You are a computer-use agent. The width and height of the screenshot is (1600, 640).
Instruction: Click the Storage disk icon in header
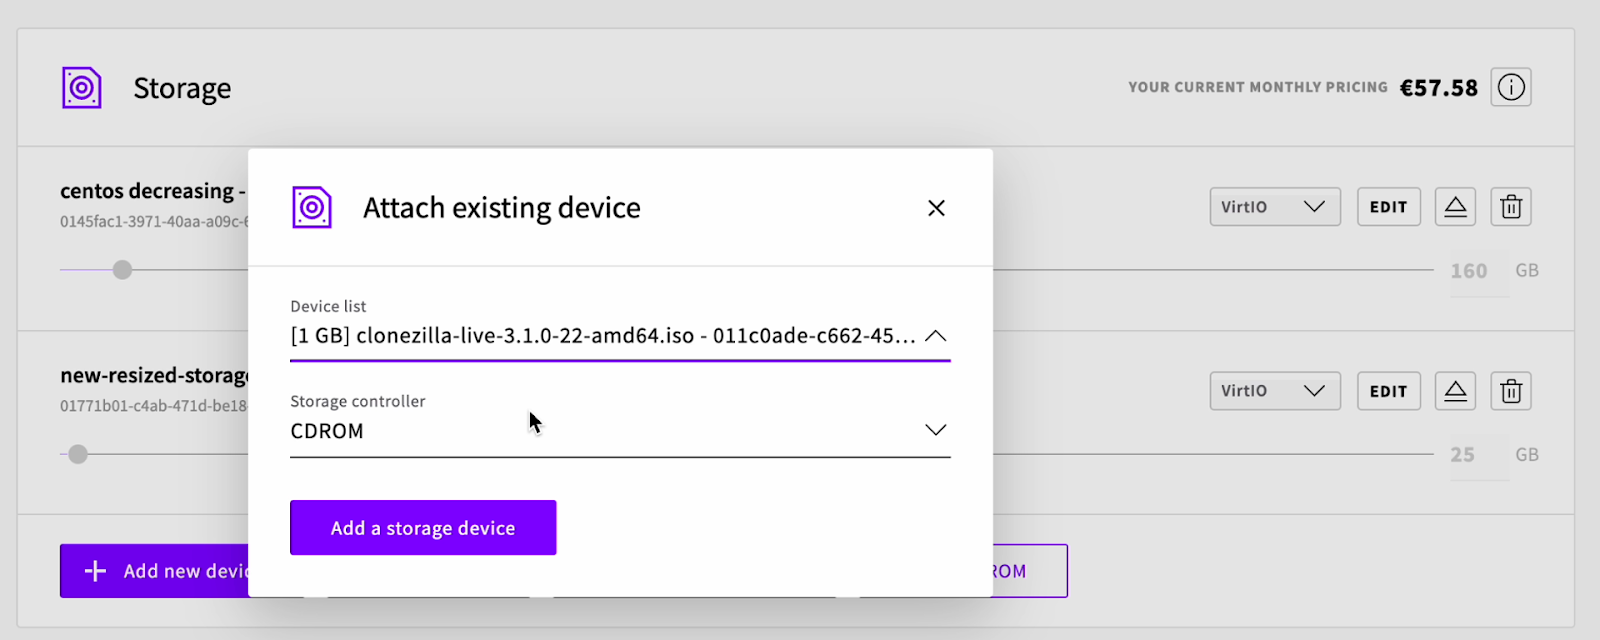click(x=82, y=88)
